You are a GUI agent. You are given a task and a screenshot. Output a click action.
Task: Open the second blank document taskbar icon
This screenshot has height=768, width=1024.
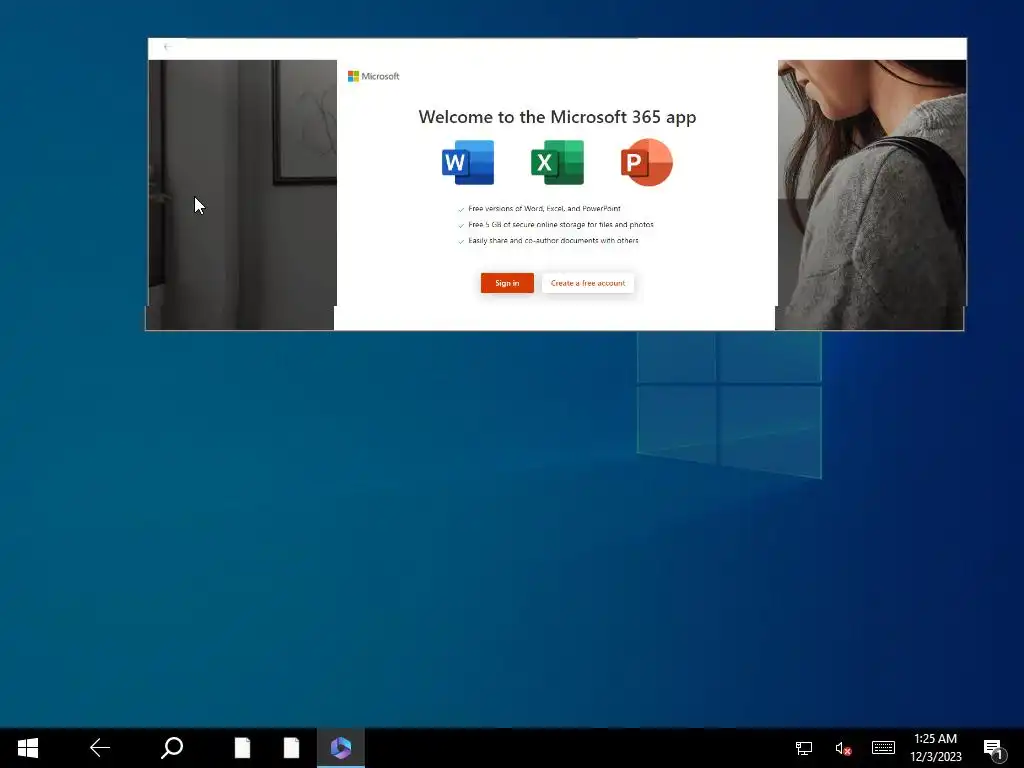[x=291, y=748]
